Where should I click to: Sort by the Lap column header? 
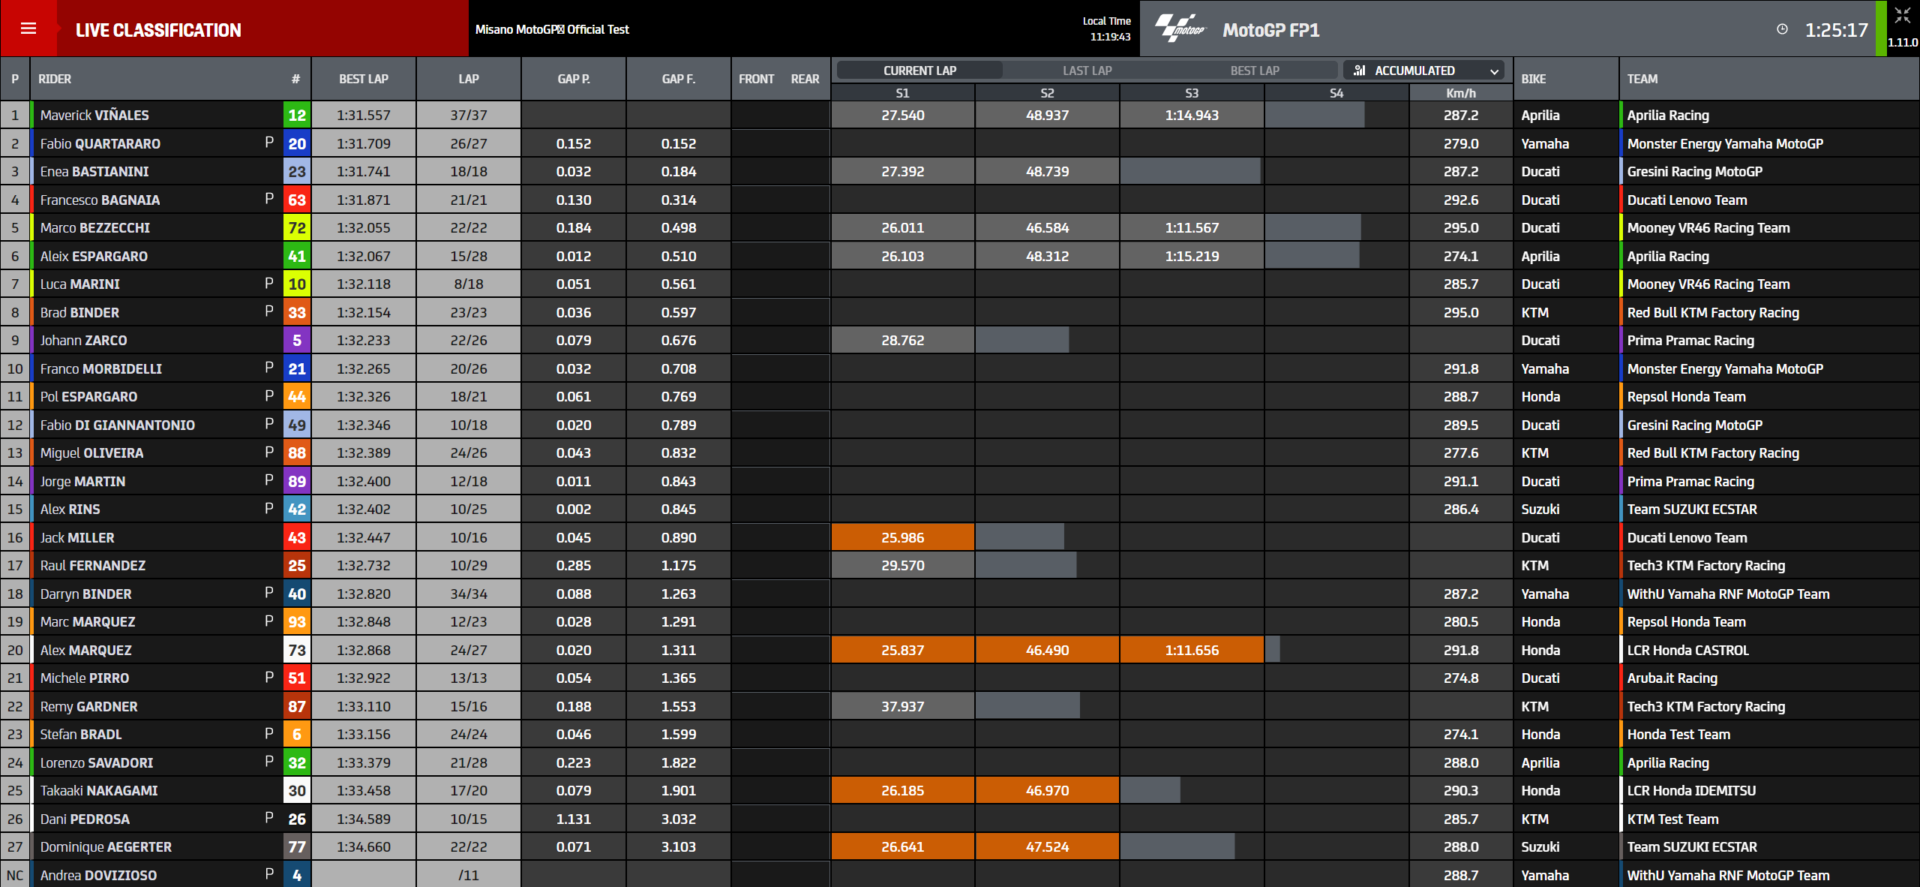tap(469, 79)
